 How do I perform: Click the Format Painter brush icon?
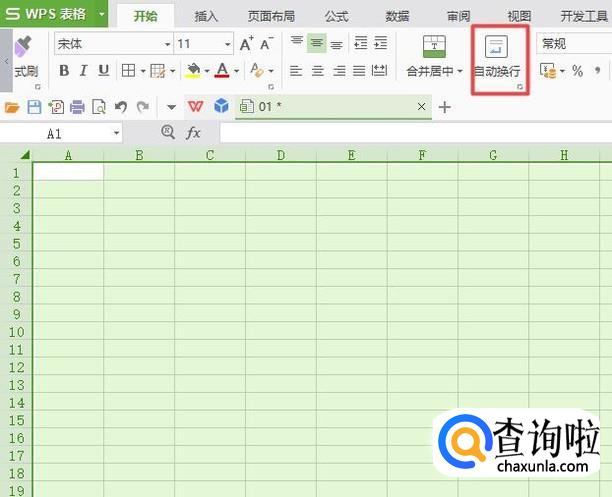23,46
